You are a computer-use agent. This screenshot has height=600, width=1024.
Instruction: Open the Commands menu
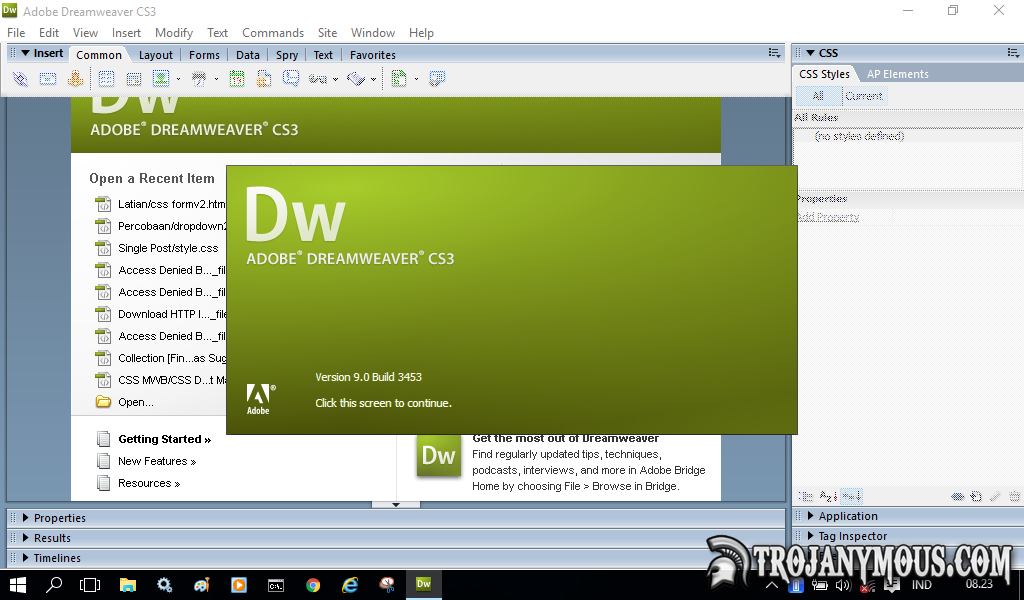(272, 33)
